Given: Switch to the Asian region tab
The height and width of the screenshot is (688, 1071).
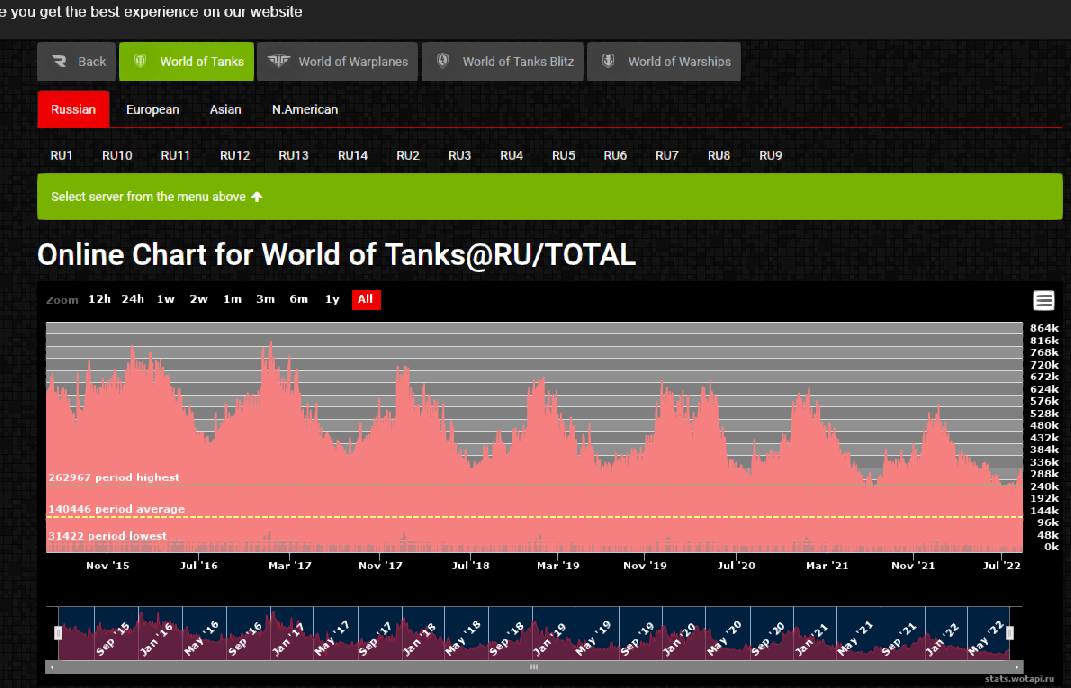Looking at the screenshot, I should 225,109.
